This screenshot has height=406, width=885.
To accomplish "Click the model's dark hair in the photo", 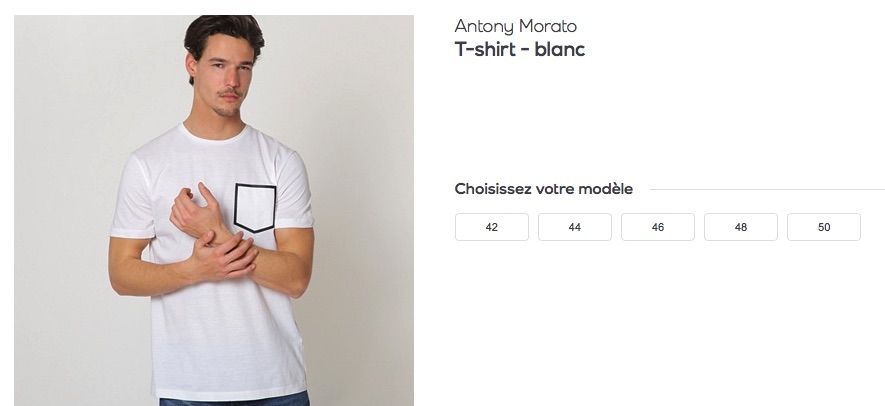I will pos(224,33).
